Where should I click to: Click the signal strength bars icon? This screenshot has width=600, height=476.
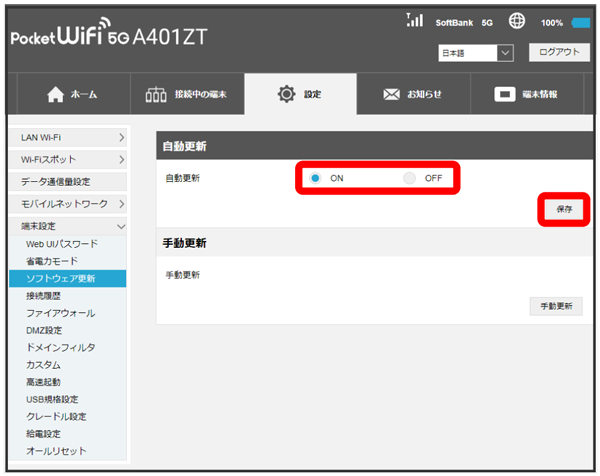pos(416,20)
